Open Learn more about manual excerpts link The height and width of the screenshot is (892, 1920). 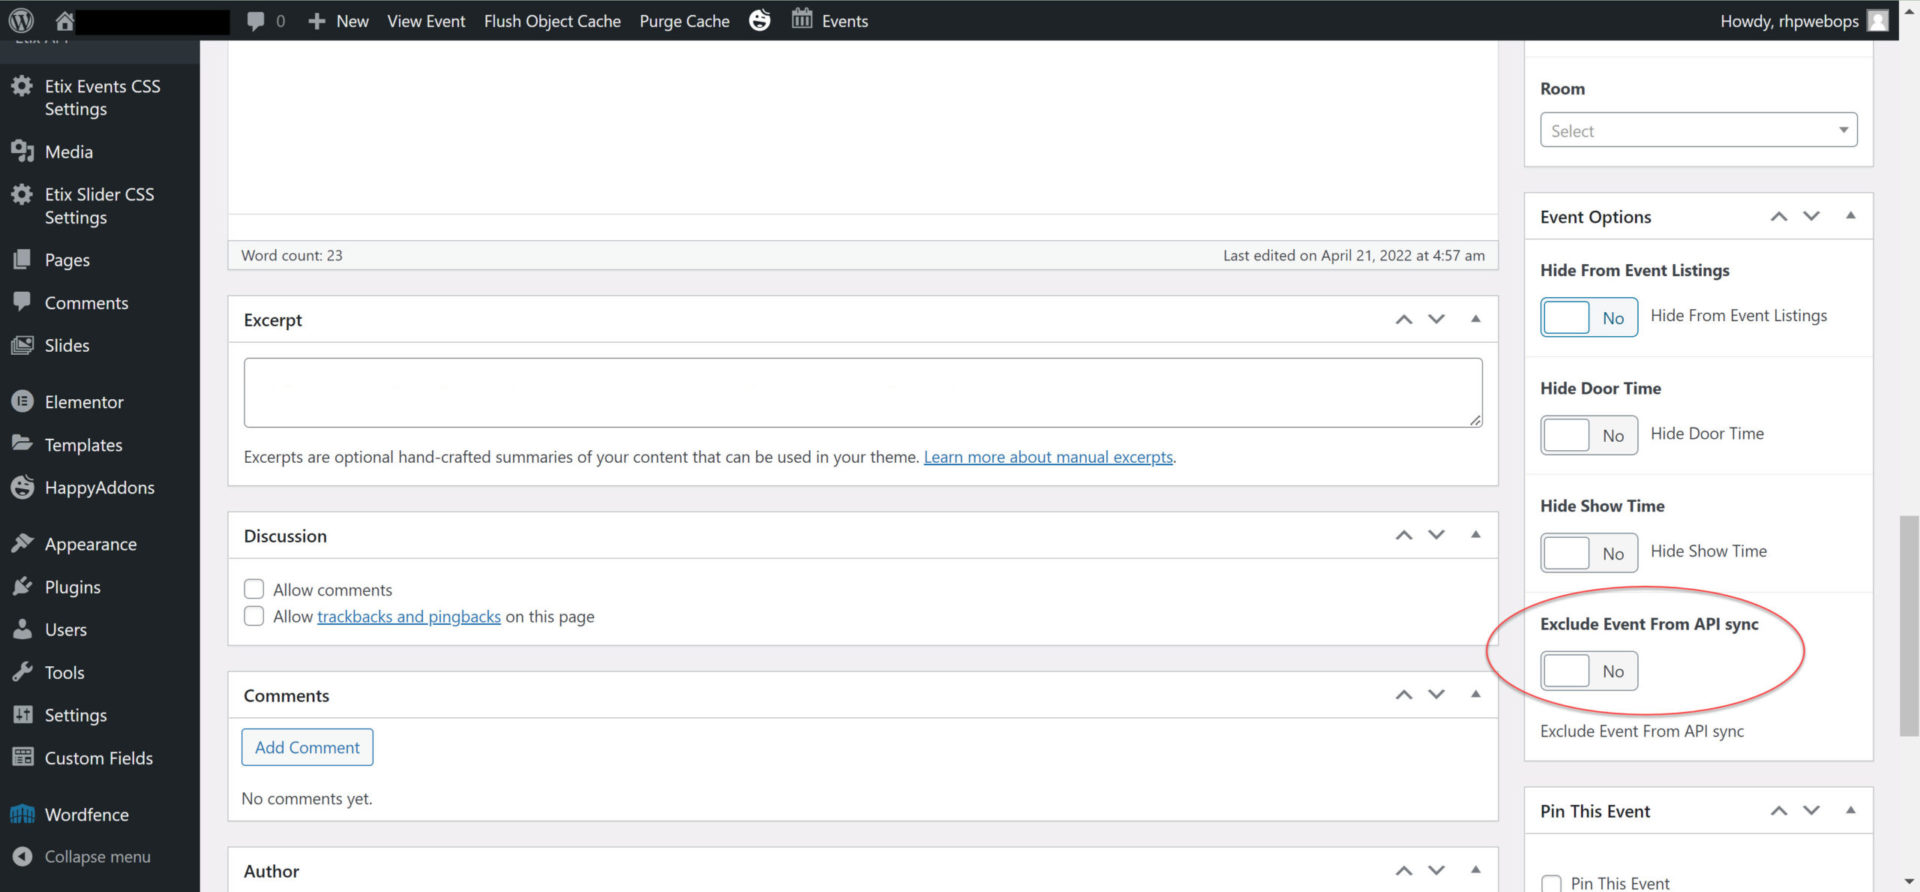tap(1048, 457)
